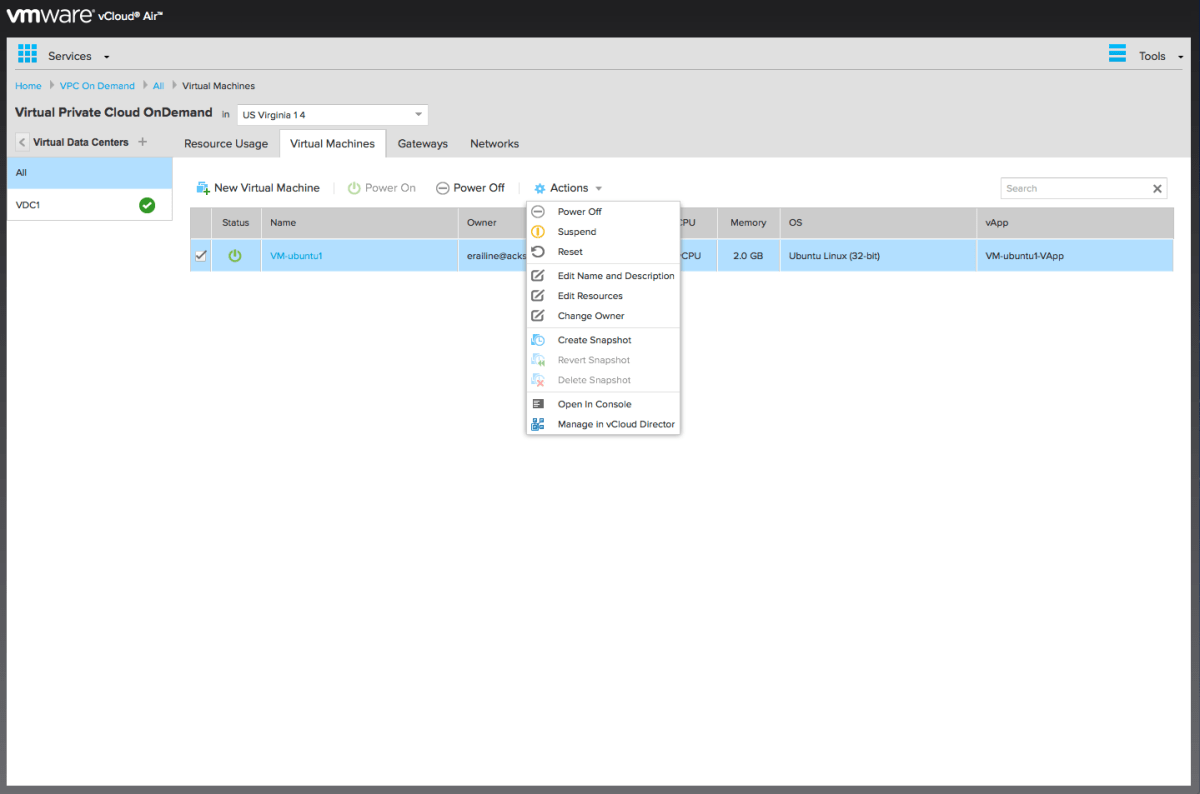This screenshot has height=794, width=1200.
Task: Add a virtual data center with plus icon
Action: point(142,142)
